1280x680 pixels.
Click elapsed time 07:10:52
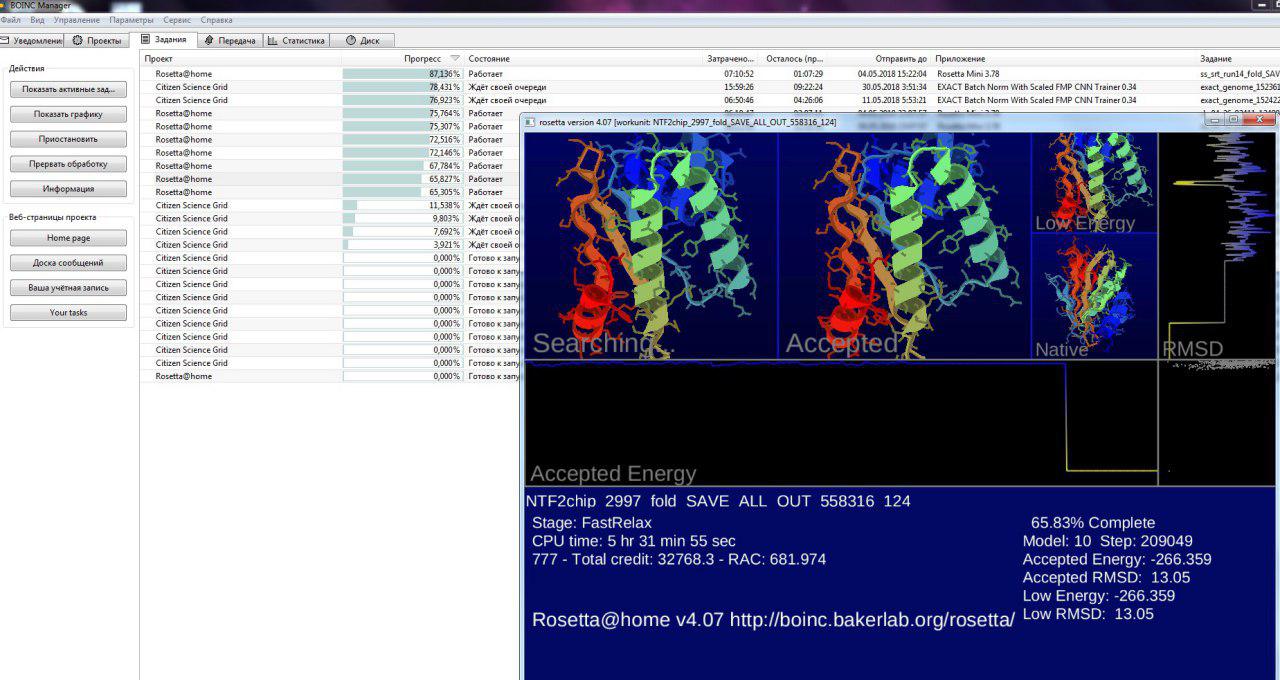738,74
